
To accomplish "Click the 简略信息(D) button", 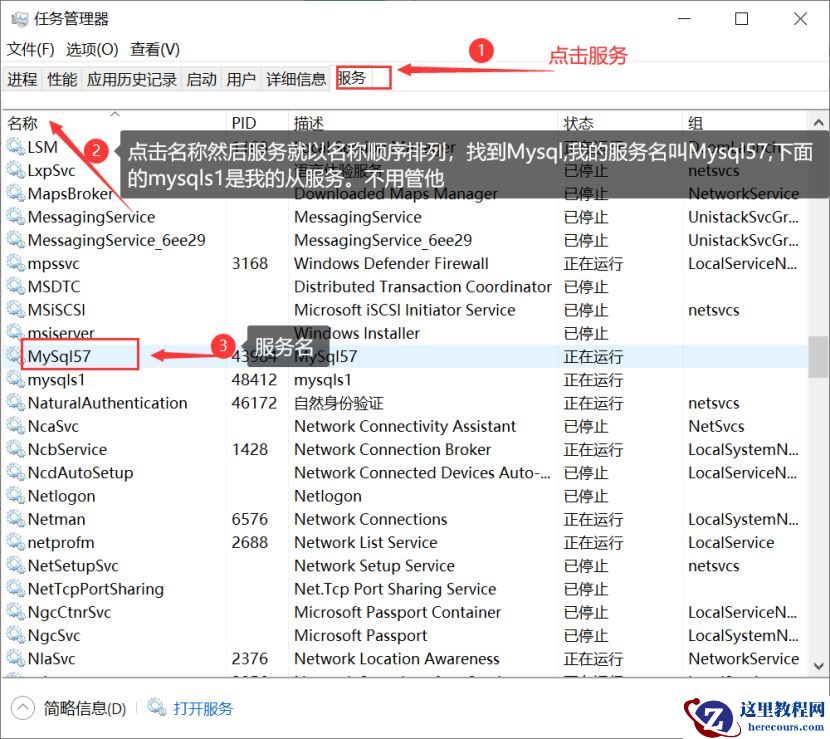I will (x=85, y=708).
